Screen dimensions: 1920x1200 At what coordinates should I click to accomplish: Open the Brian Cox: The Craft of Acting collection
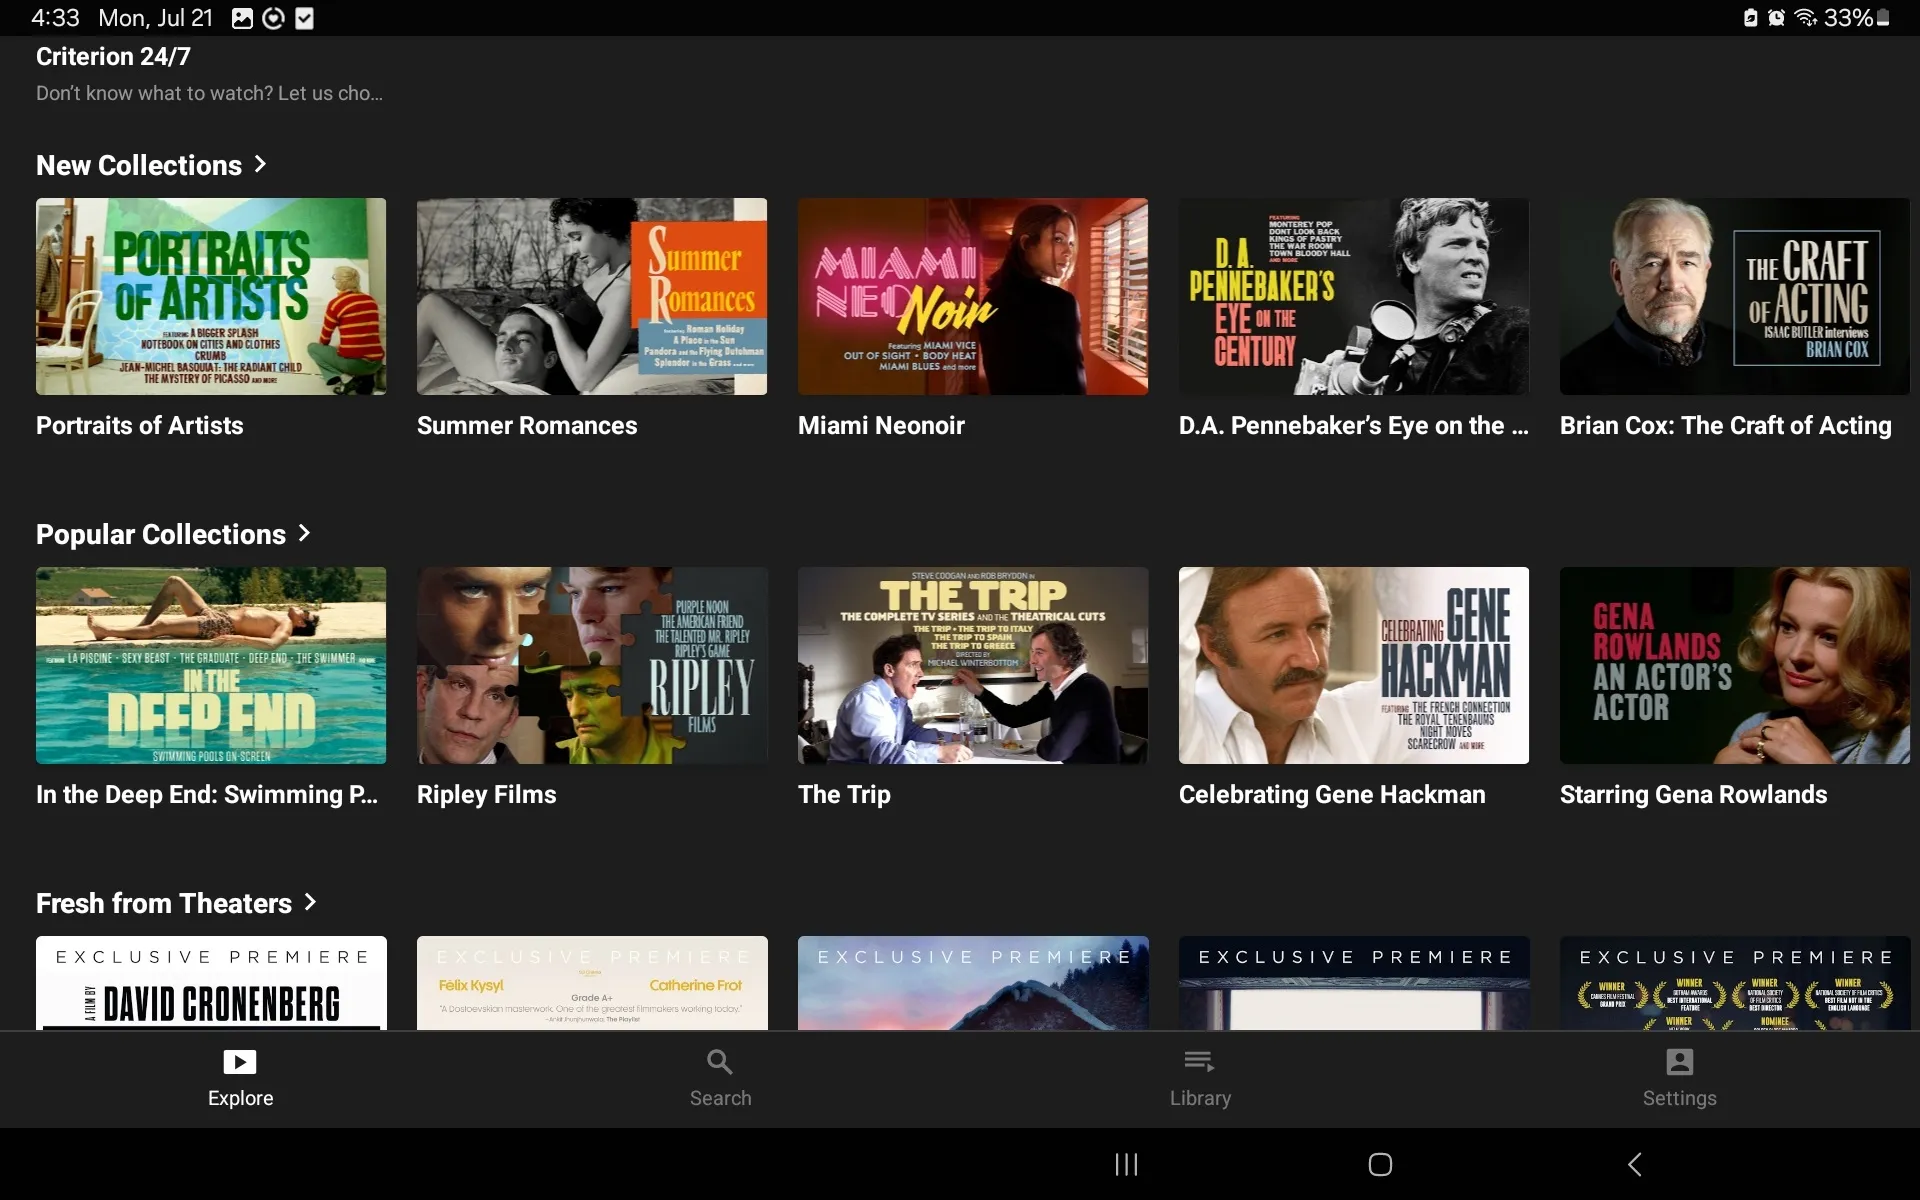pyautogui.click(x=1733, y=296)
